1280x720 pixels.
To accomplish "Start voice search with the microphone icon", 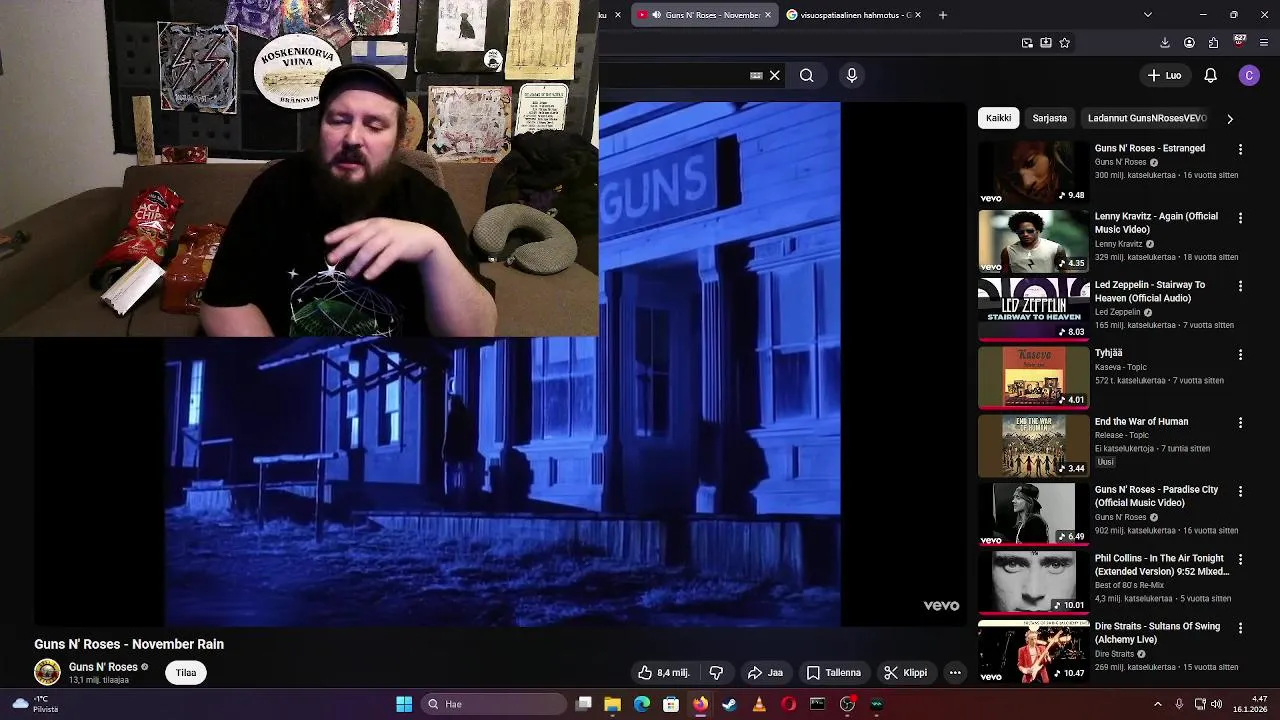I will click(x=852, y=75).
